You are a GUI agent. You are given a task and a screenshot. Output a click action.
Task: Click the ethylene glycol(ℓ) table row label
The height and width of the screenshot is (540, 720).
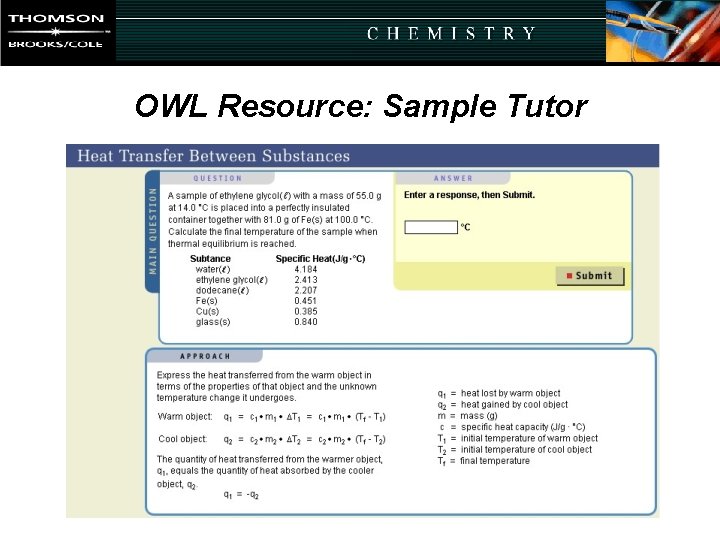click(x=231, y=280)
